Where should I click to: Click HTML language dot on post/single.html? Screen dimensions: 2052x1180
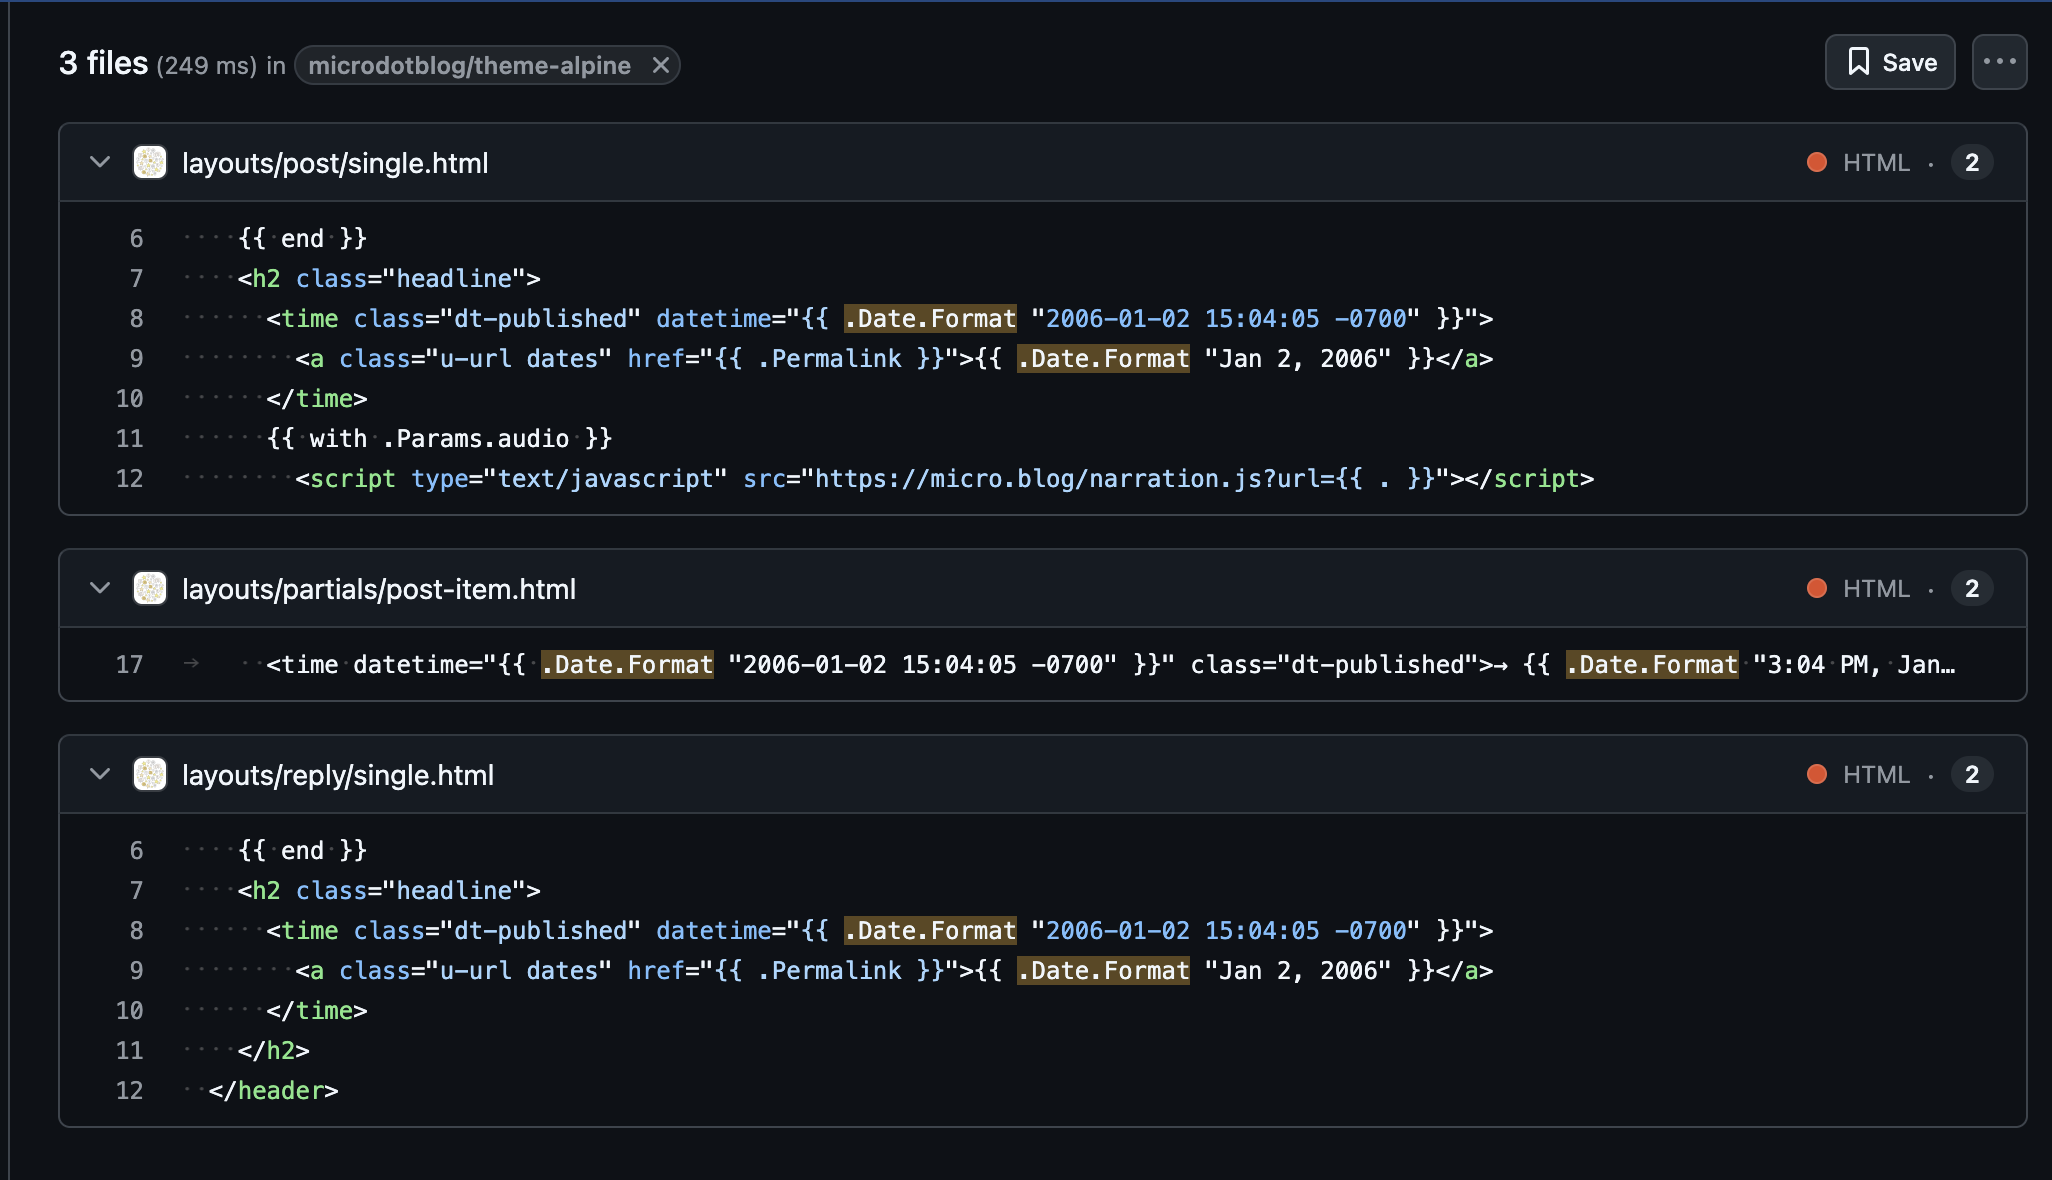(x=1817, y=162)
